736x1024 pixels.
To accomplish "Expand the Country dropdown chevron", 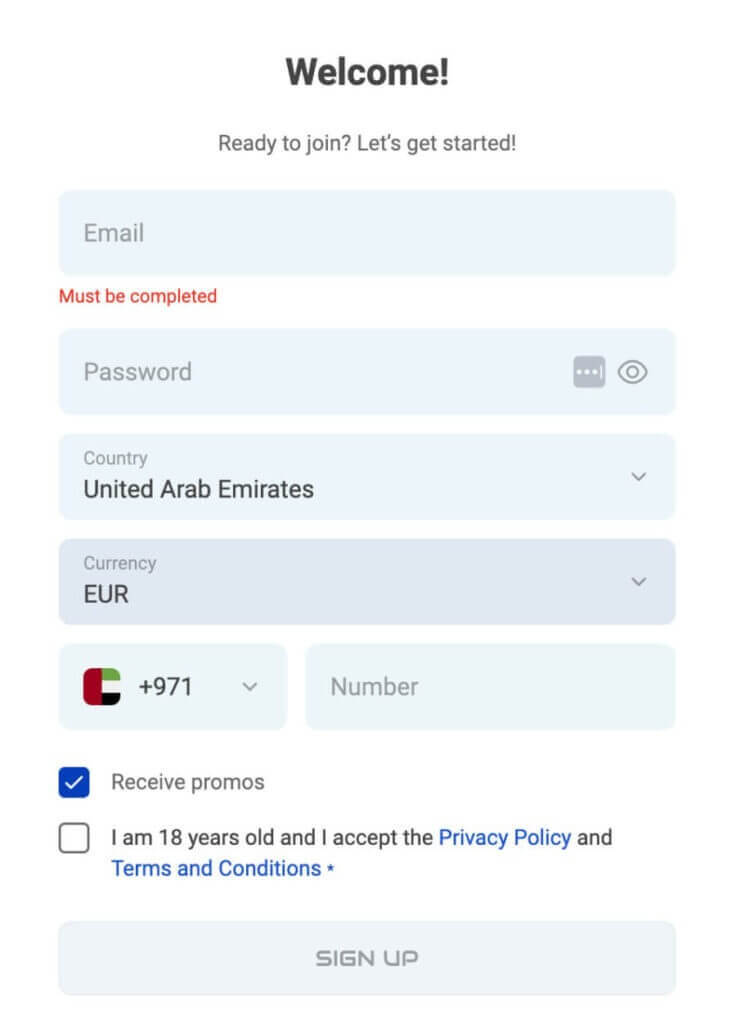I will 639,476.
